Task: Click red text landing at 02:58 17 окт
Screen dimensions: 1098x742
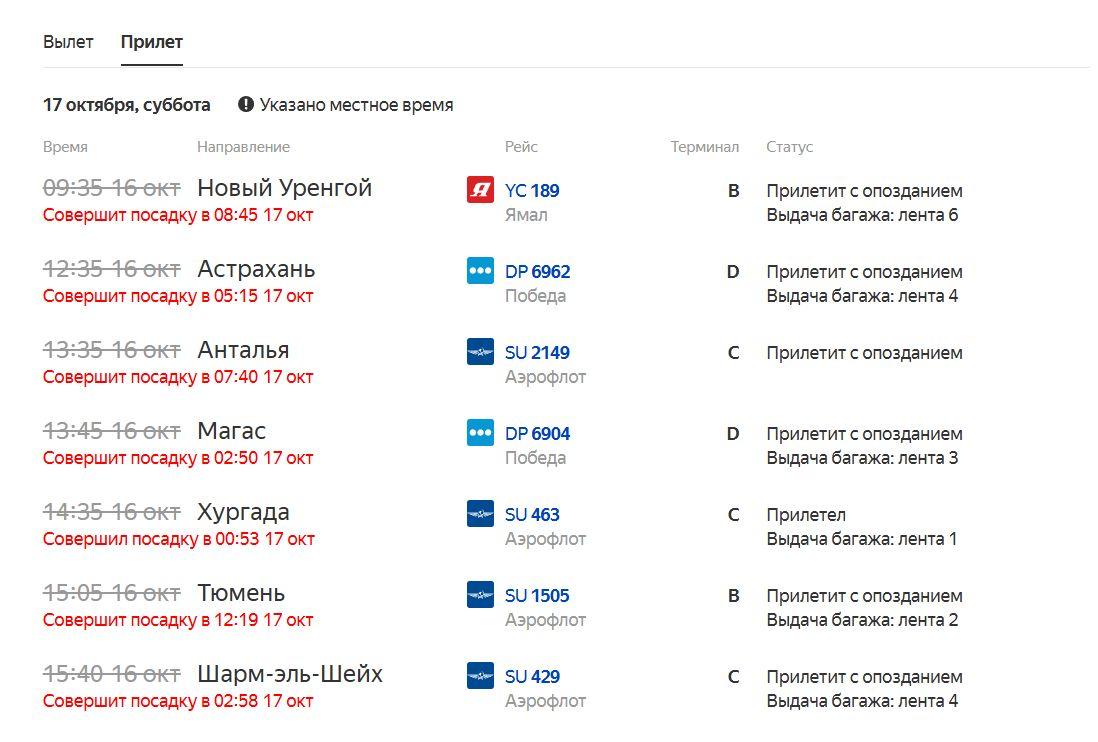Action: 178,701
